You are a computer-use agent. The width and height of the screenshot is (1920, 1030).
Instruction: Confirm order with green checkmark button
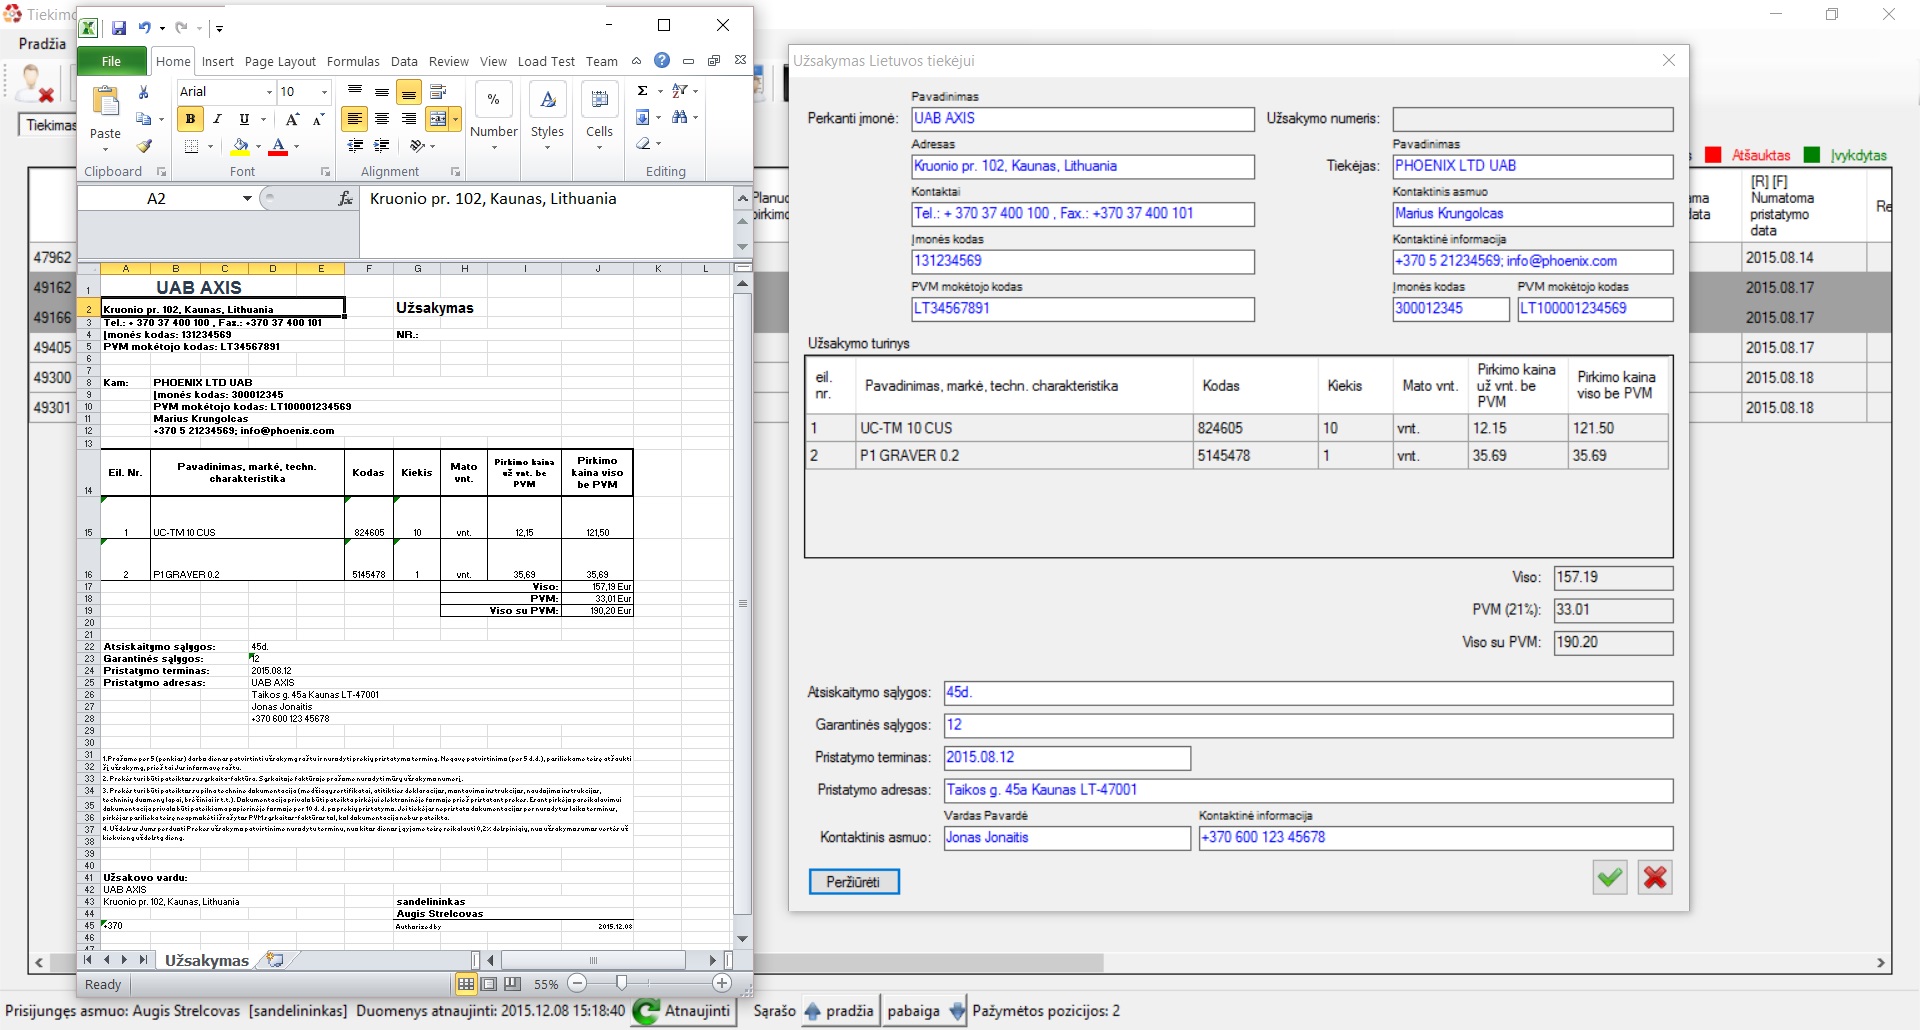(x=1609, y=878)
